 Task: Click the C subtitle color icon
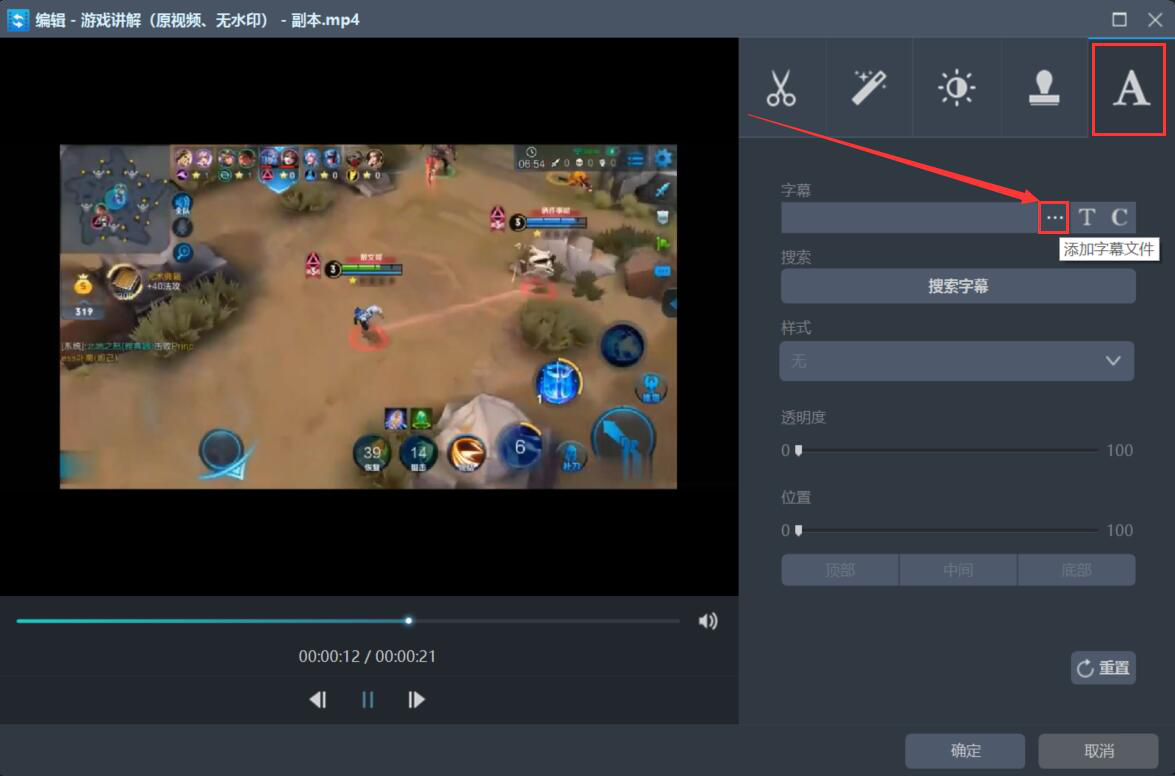pyautogui.click(x=1120, y=218)
